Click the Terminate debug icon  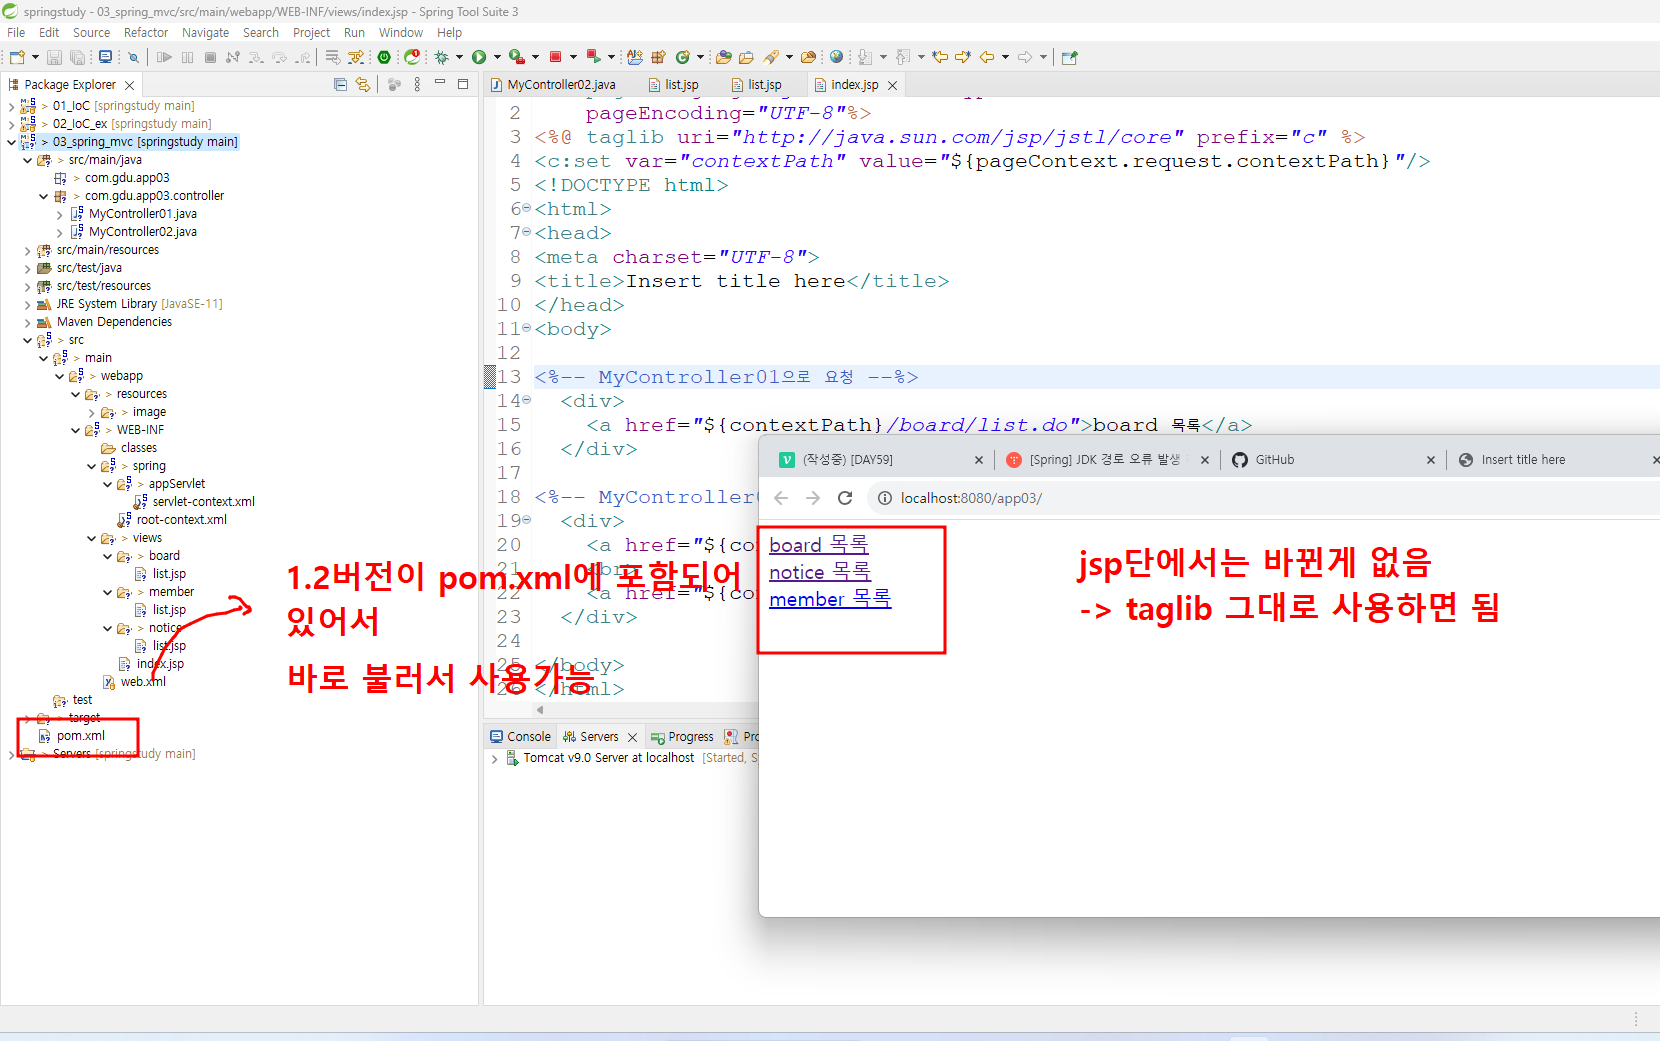(210, 57)
